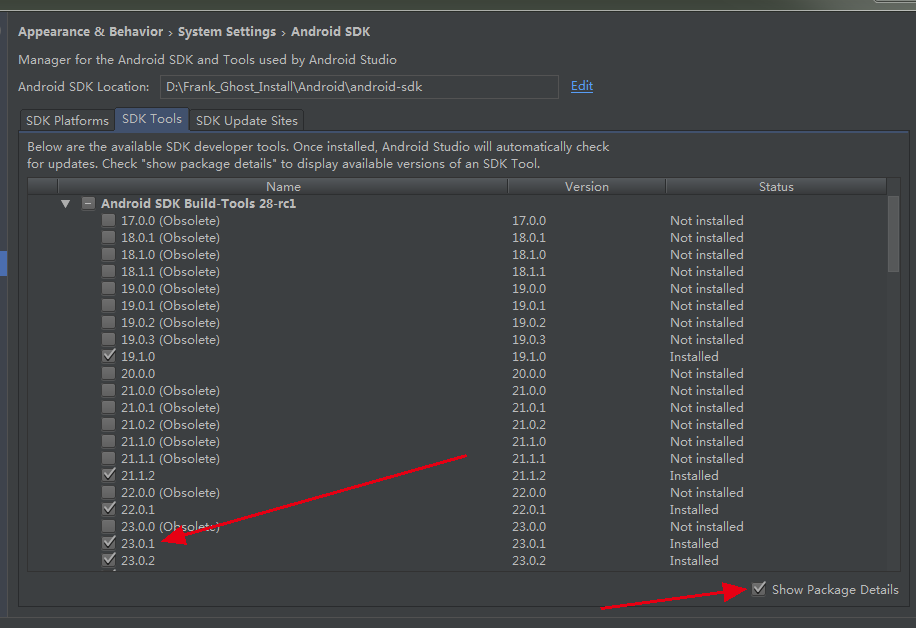Select the 23.0.2 row name
The width and height of the screenshot is (916, 628).
pyautogui.click(x=138, y=560)
